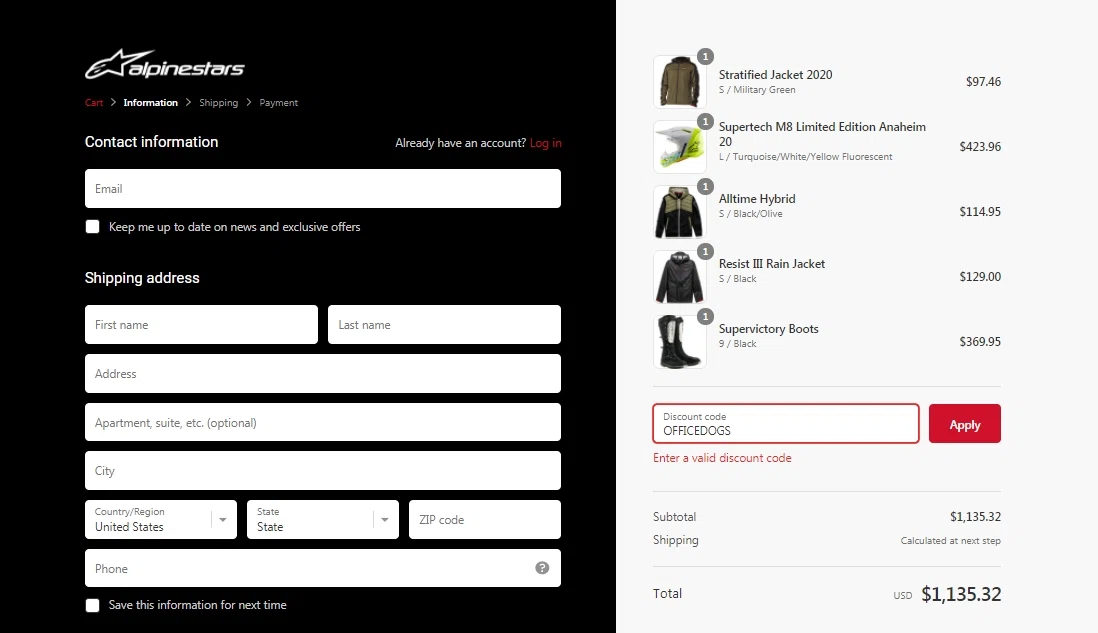
Task: Select the Payment breadcrumb step
Action: coord(278,103)
